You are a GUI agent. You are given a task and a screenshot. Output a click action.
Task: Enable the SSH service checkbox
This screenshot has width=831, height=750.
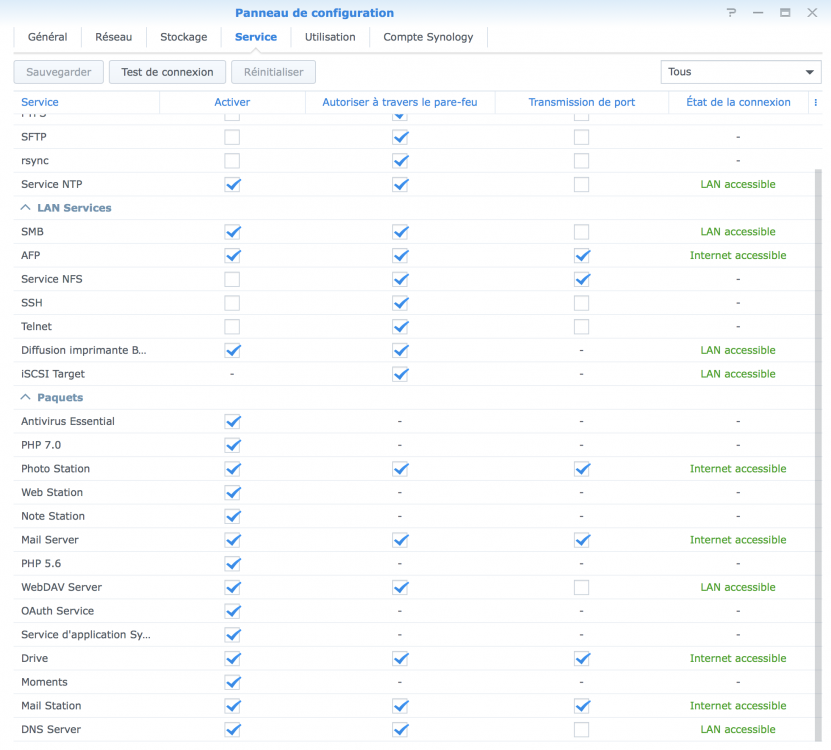coord(232,303)
